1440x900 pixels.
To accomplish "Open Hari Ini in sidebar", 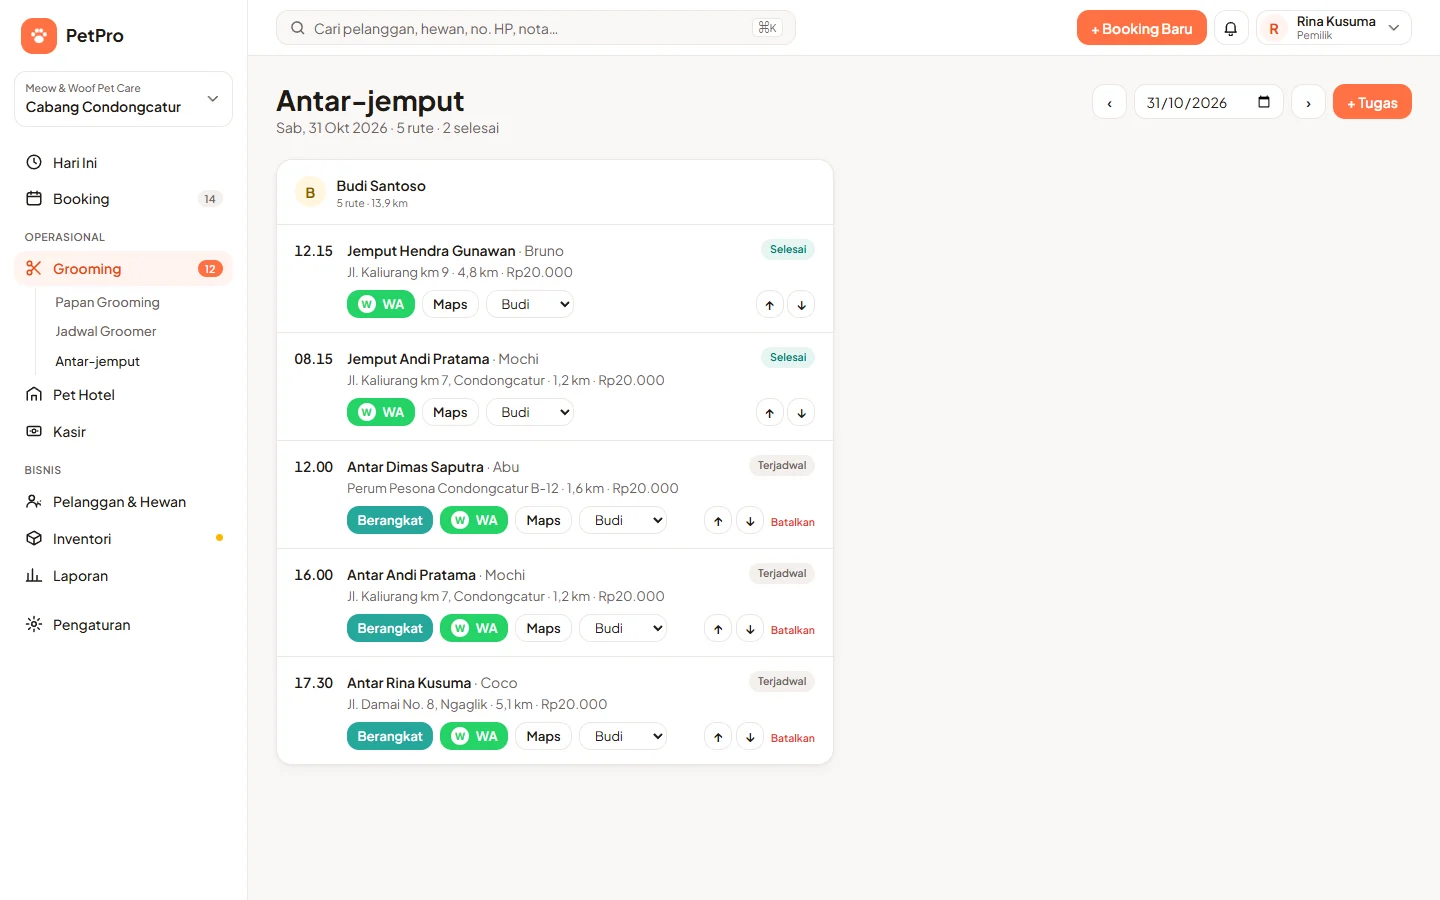I will click(x=123, y=163).
